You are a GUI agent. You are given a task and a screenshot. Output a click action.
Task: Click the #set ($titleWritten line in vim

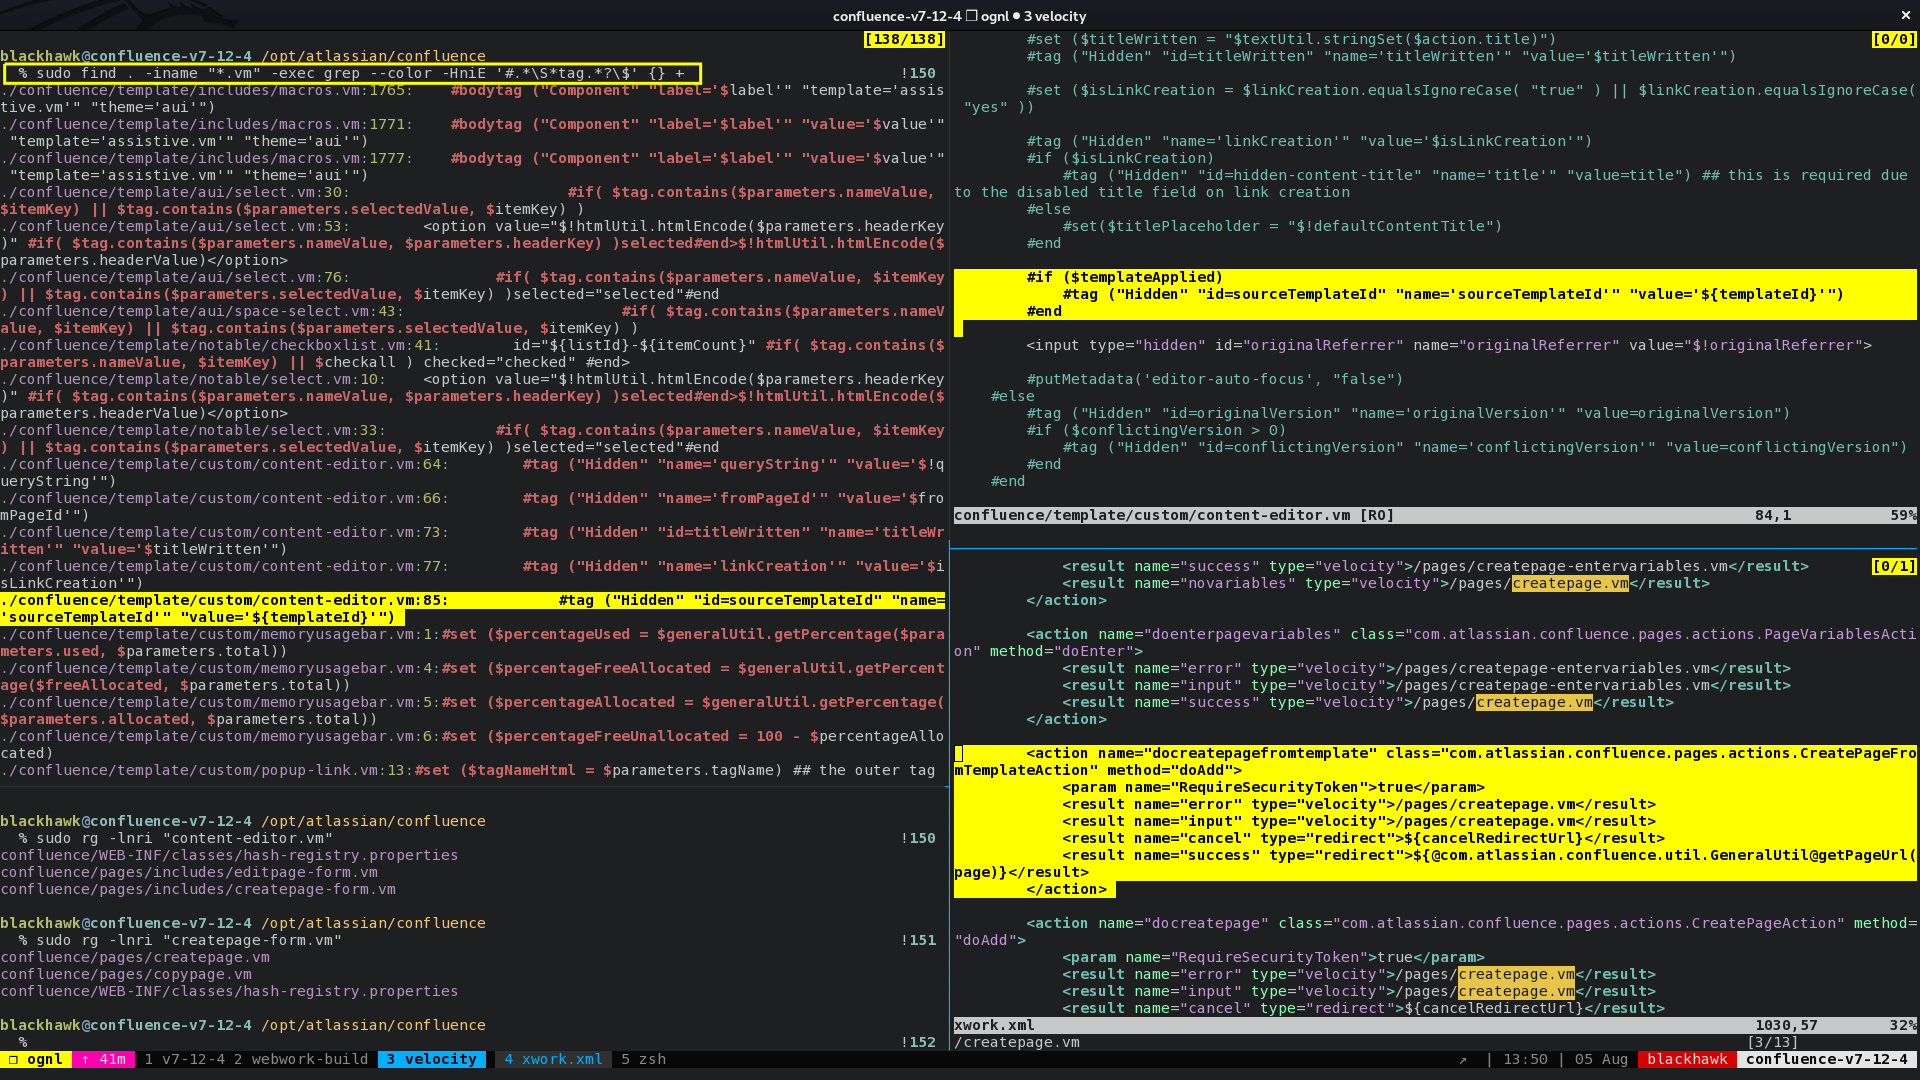pyautogui.click(x=1291, y=39)
